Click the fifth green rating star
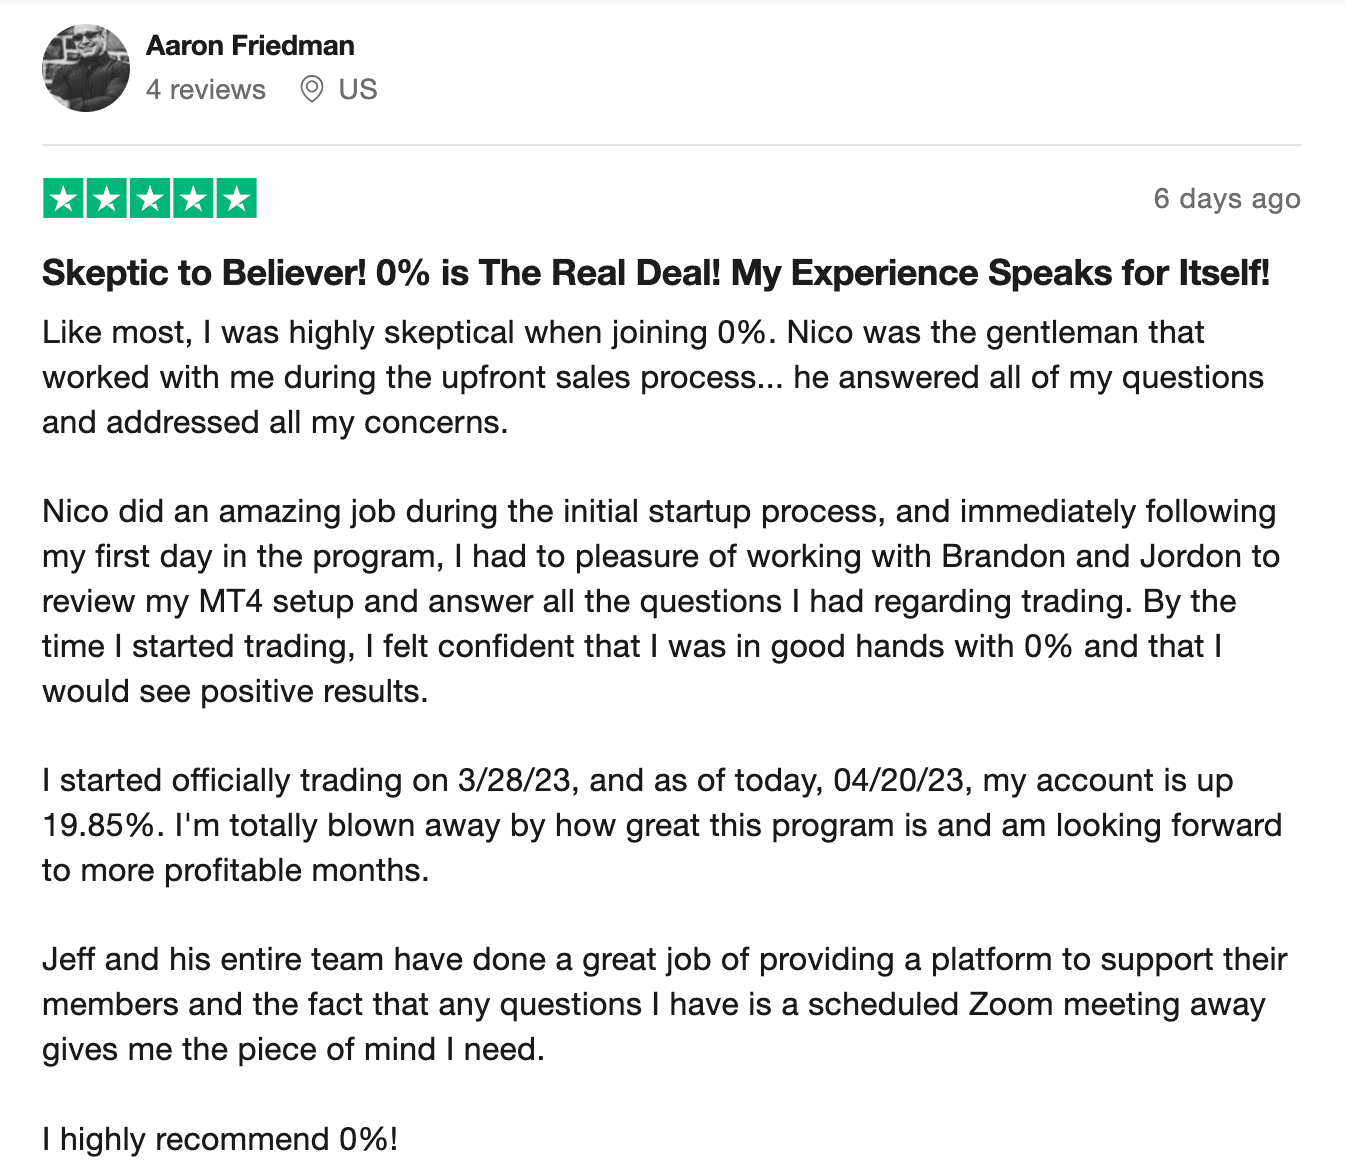The image size is (1346, 1170). 236,198
